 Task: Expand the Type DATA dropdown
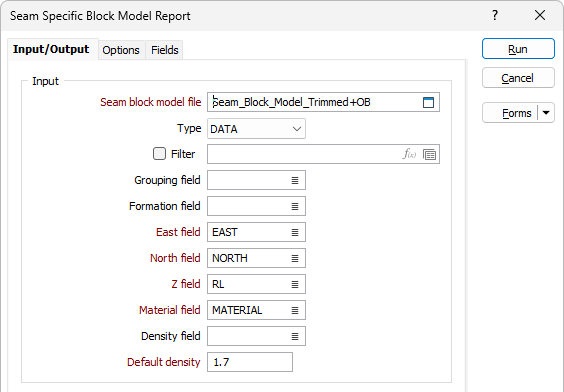tap(256, 129)
